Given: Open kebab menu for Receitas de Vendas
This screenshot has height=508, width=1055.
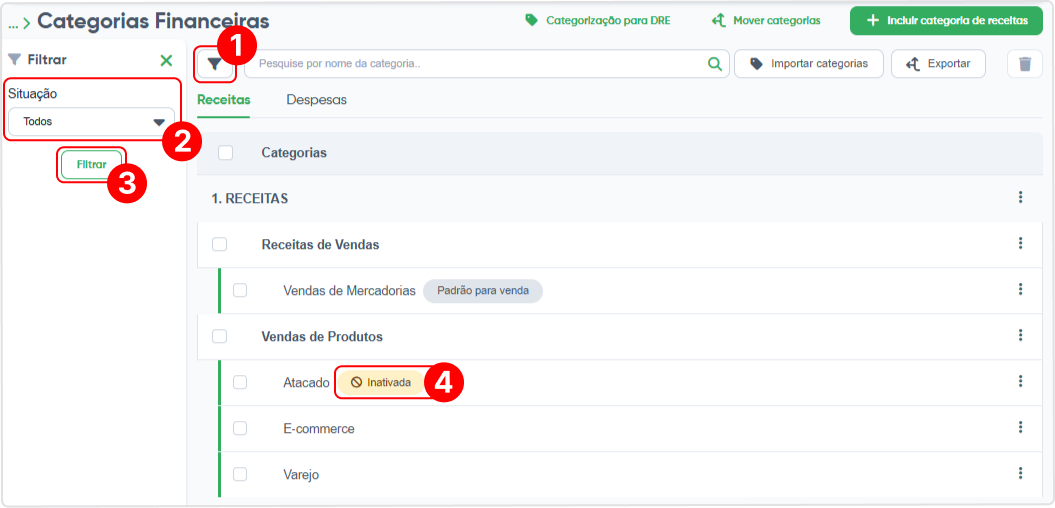Looking at the screenshot, I should [1021, 243].
